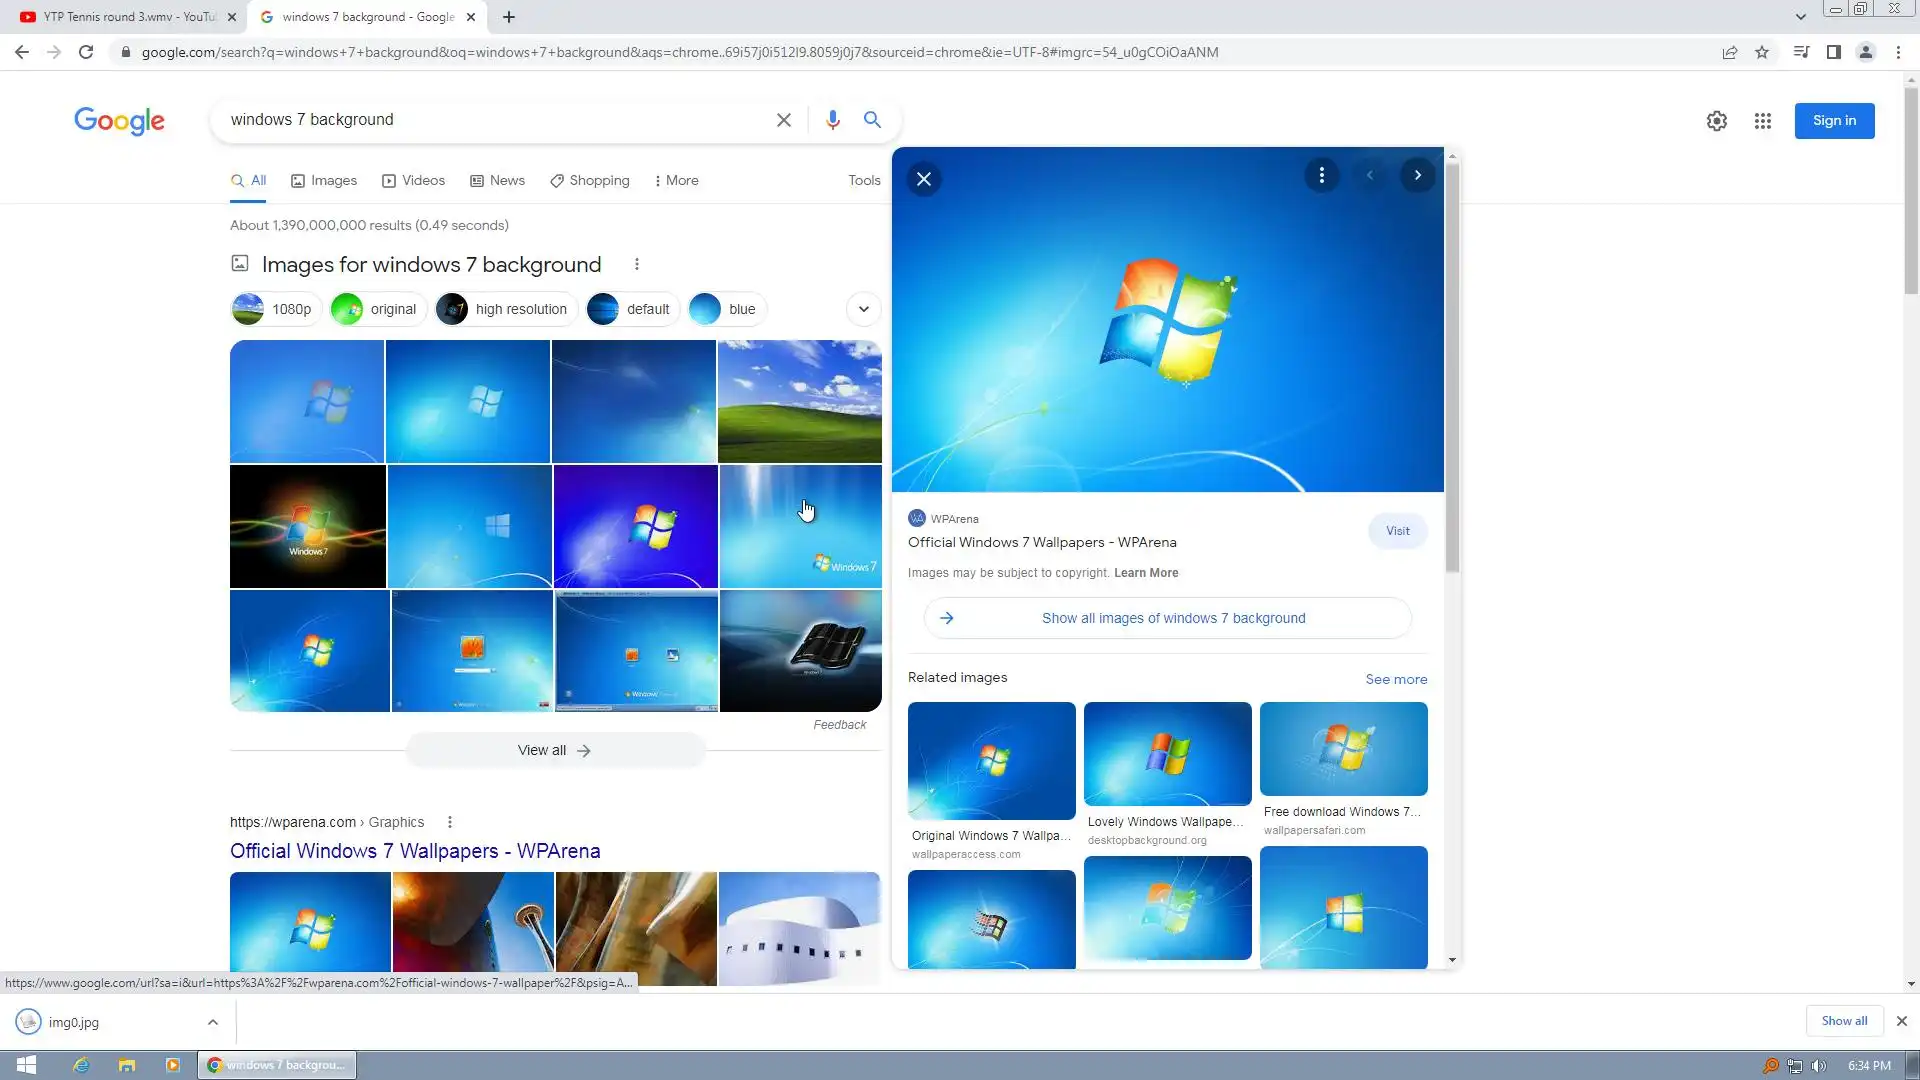Viewport: 1920px width, 1080px height.
Task: Go to next image in preview
Action: tap(1417, 176)
